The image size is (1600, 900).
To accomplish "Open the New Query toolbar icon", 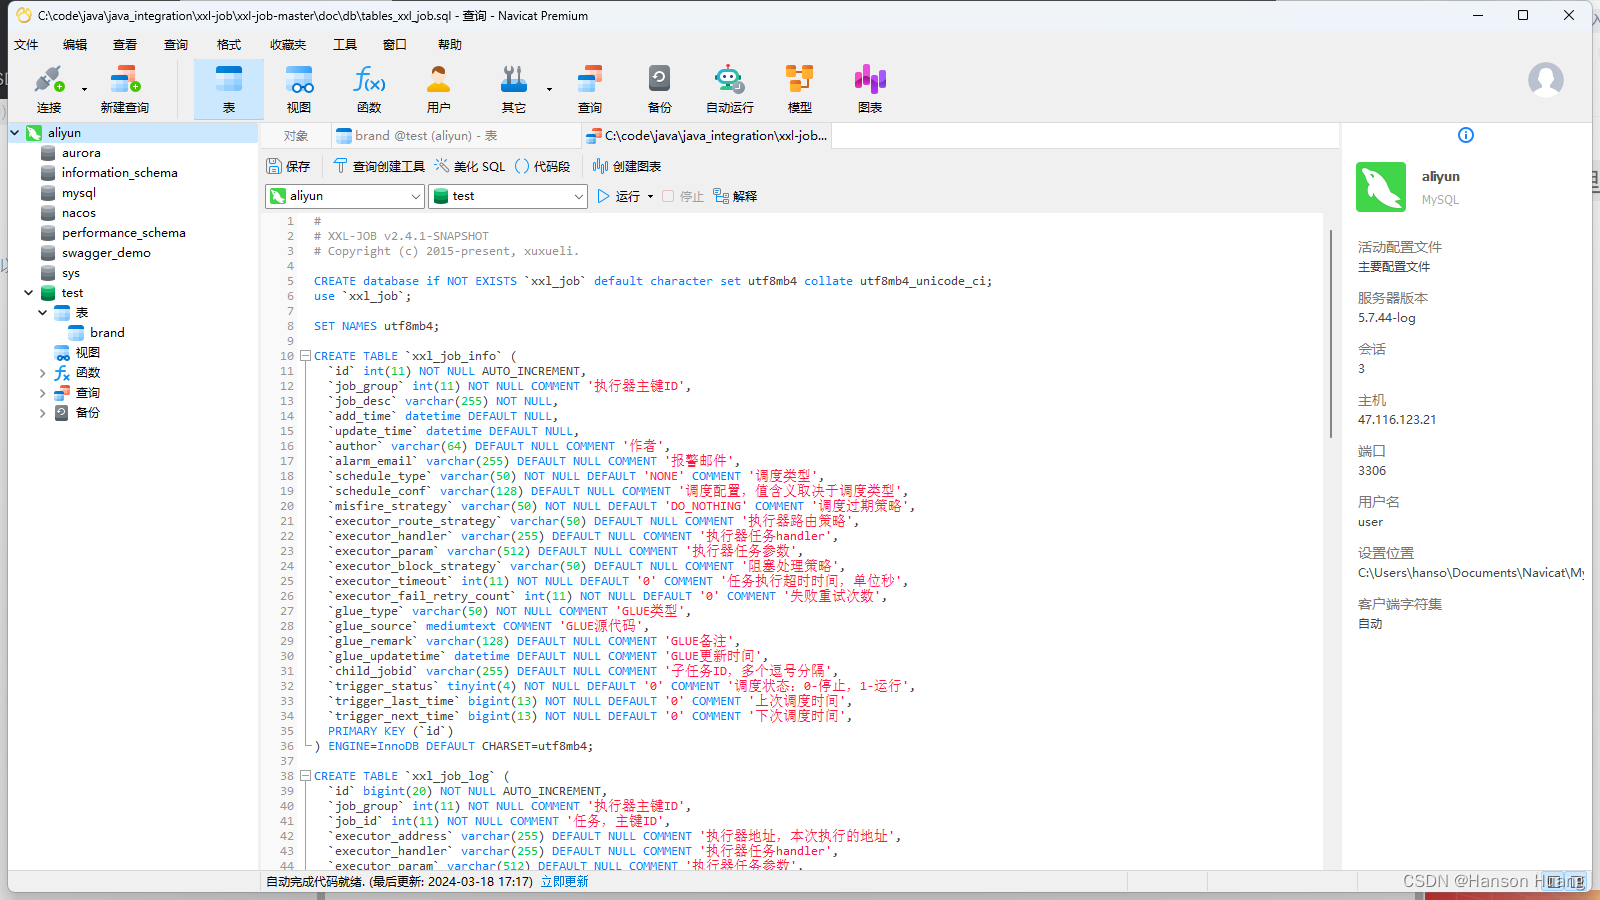I will coord(125,89).
